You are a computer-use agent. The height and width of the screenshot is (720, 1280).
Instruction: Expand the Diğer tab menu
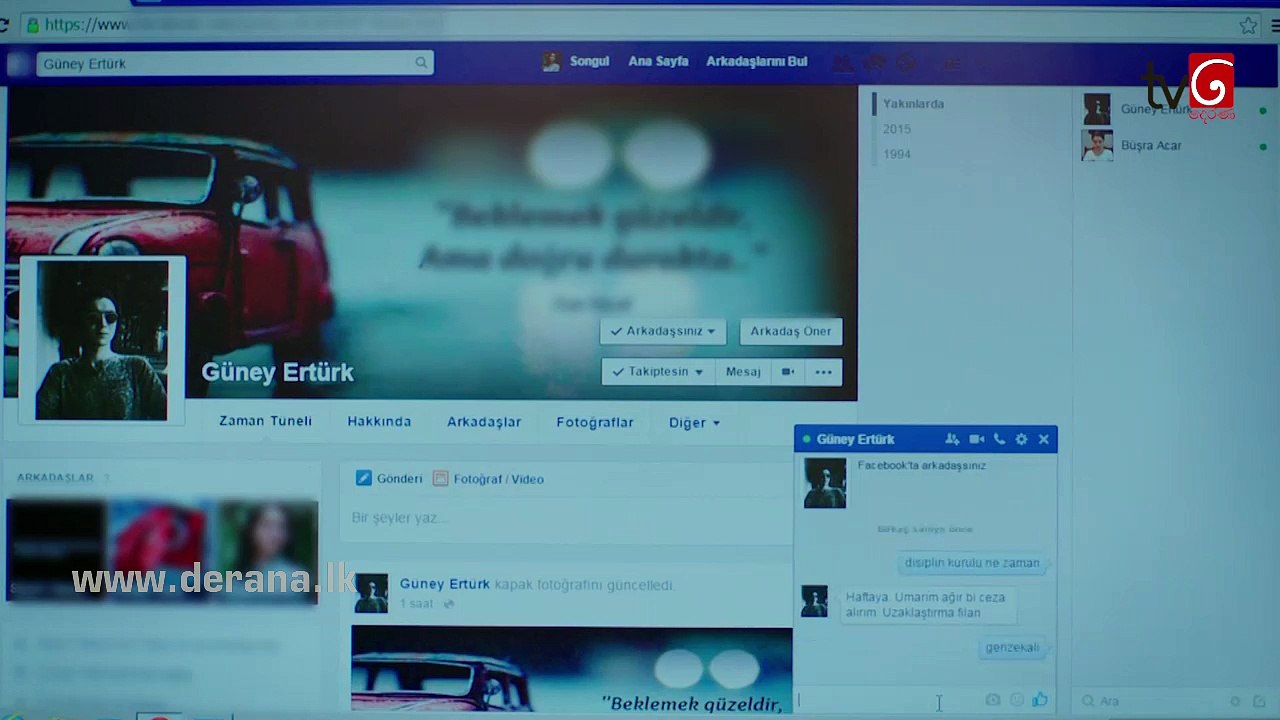pos(694,423)
